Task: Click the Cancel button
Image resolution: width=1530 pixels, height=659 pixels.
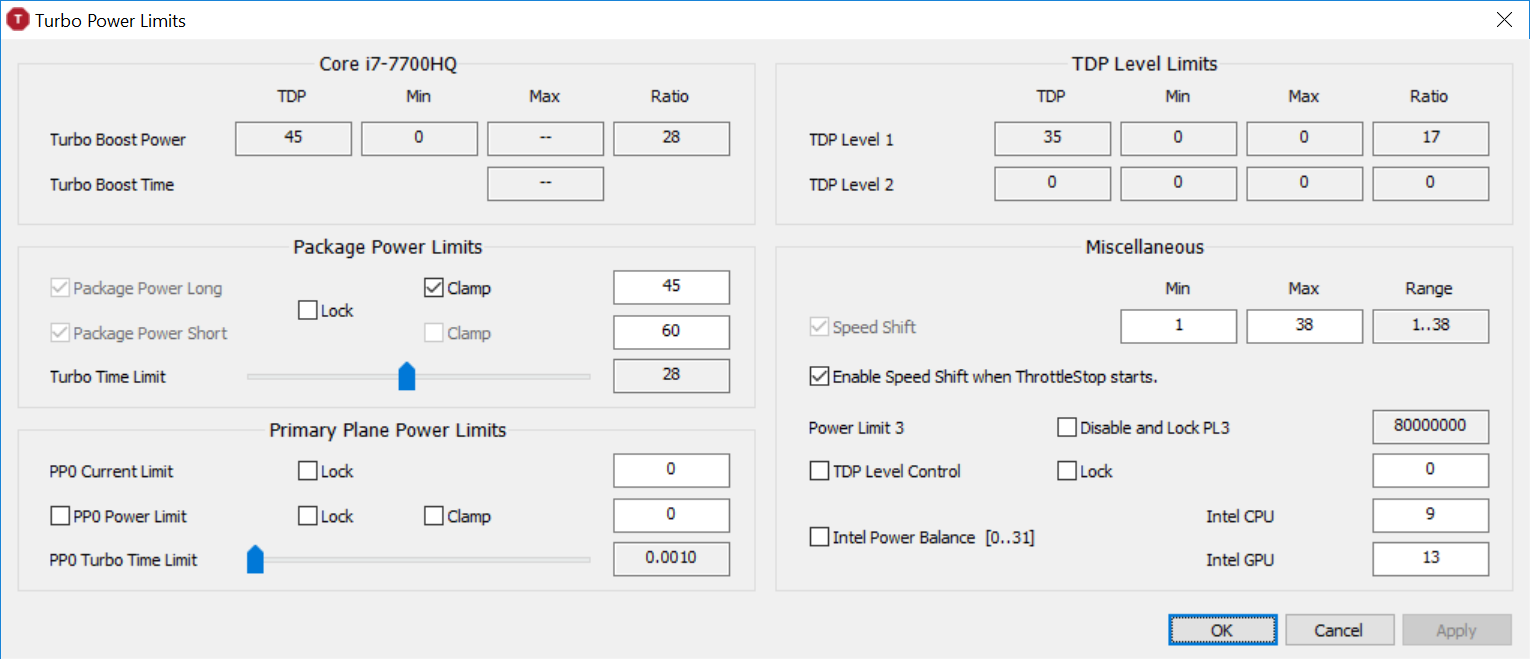Action: click(1339, 630)
